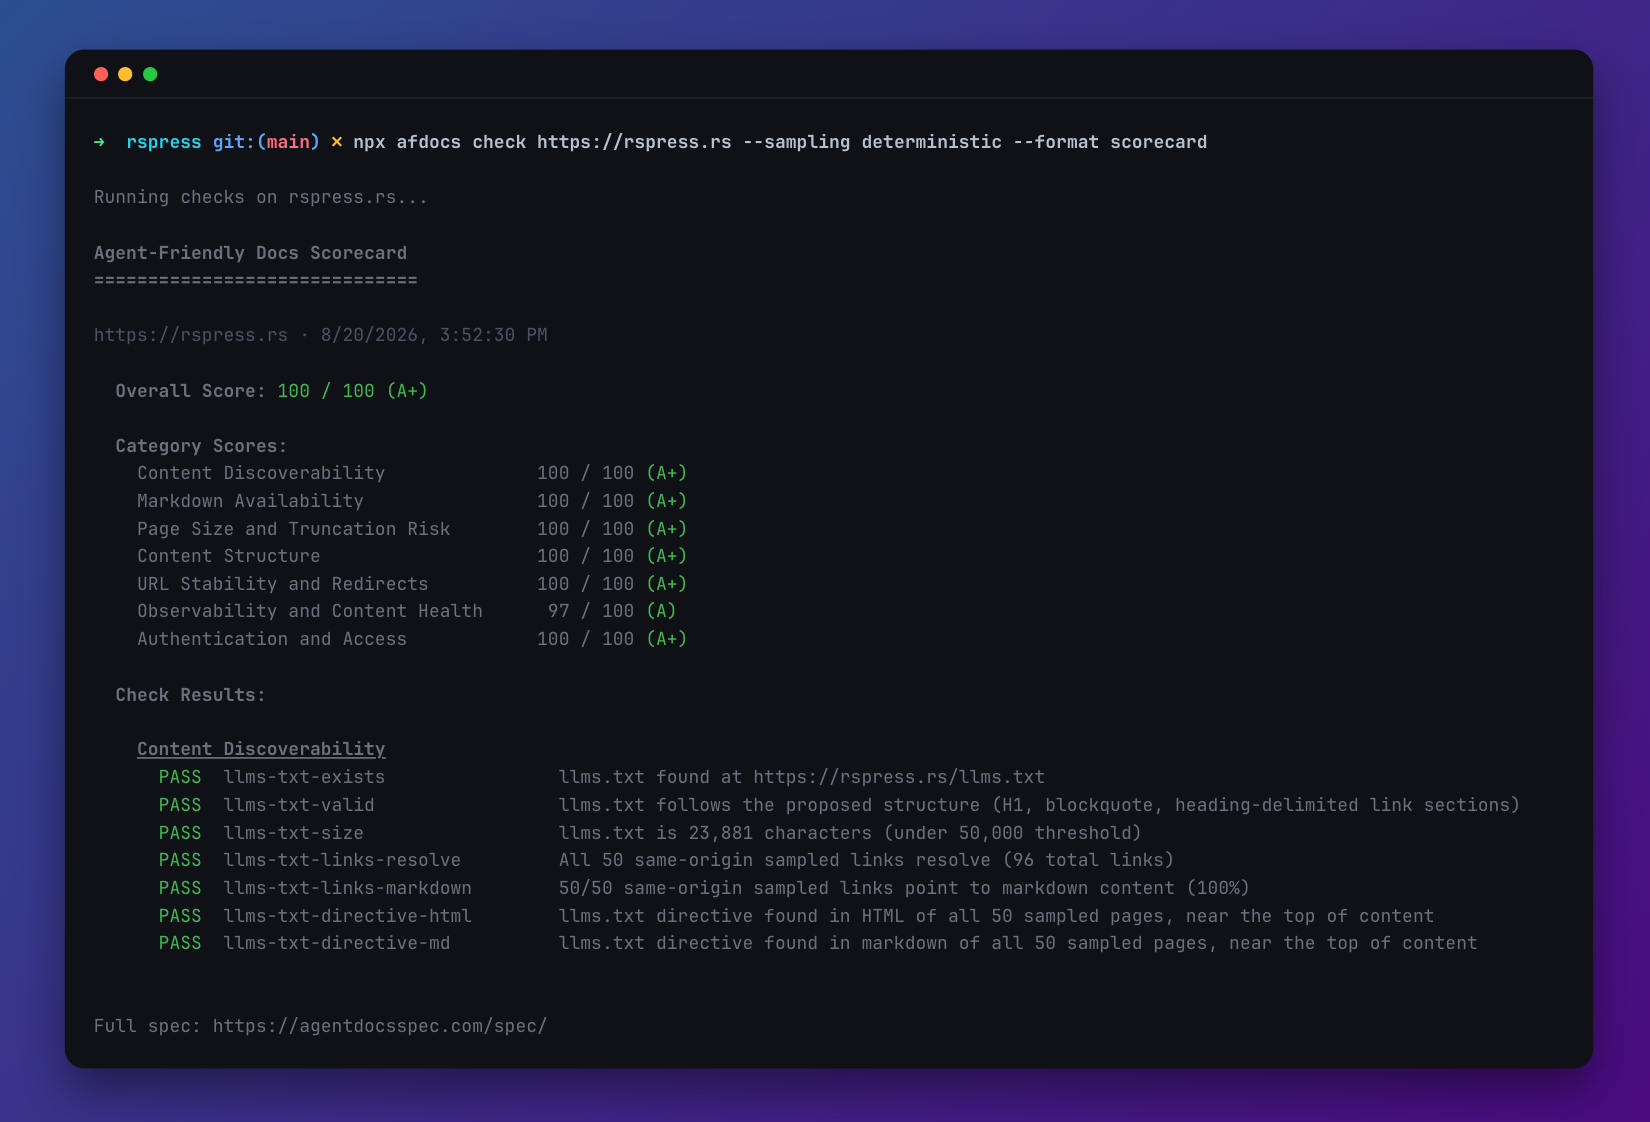The image size is (1650, 1122).
Task: Maximize the terminal with the green button
Action: click(x=150, y=74)
